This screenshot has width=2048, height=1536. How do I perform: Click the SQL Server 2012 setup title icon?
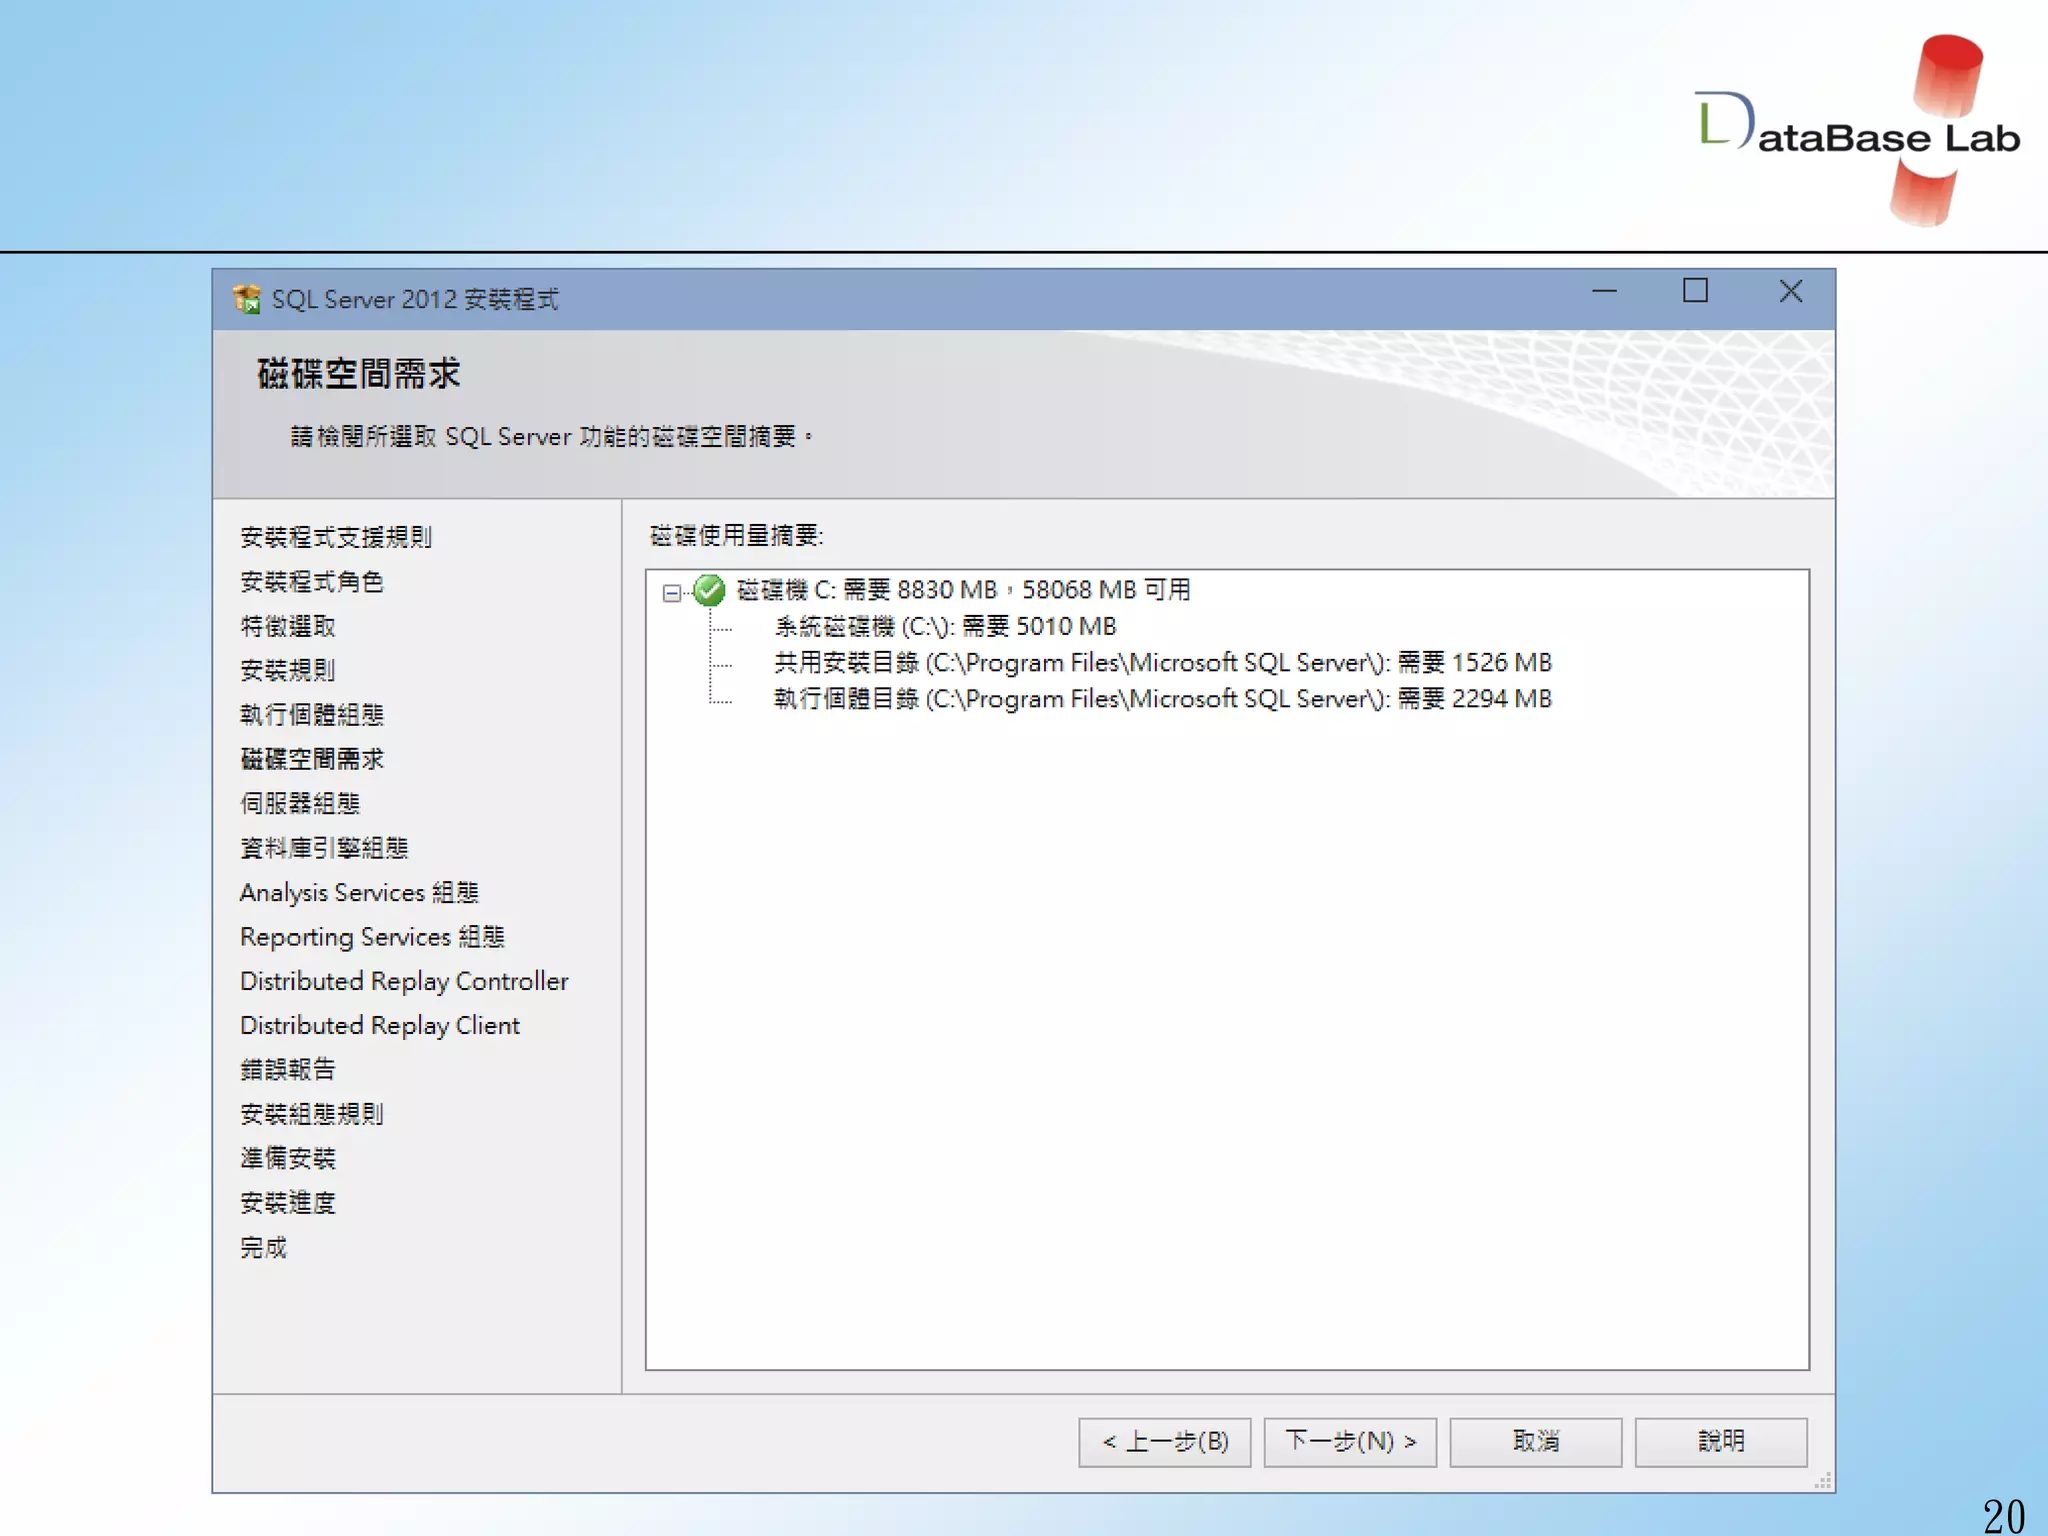(x=246, y=299)
